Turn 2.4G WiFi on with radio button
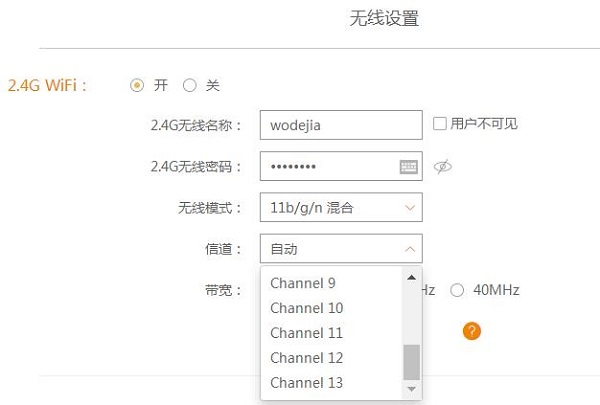 coord(137,86)
